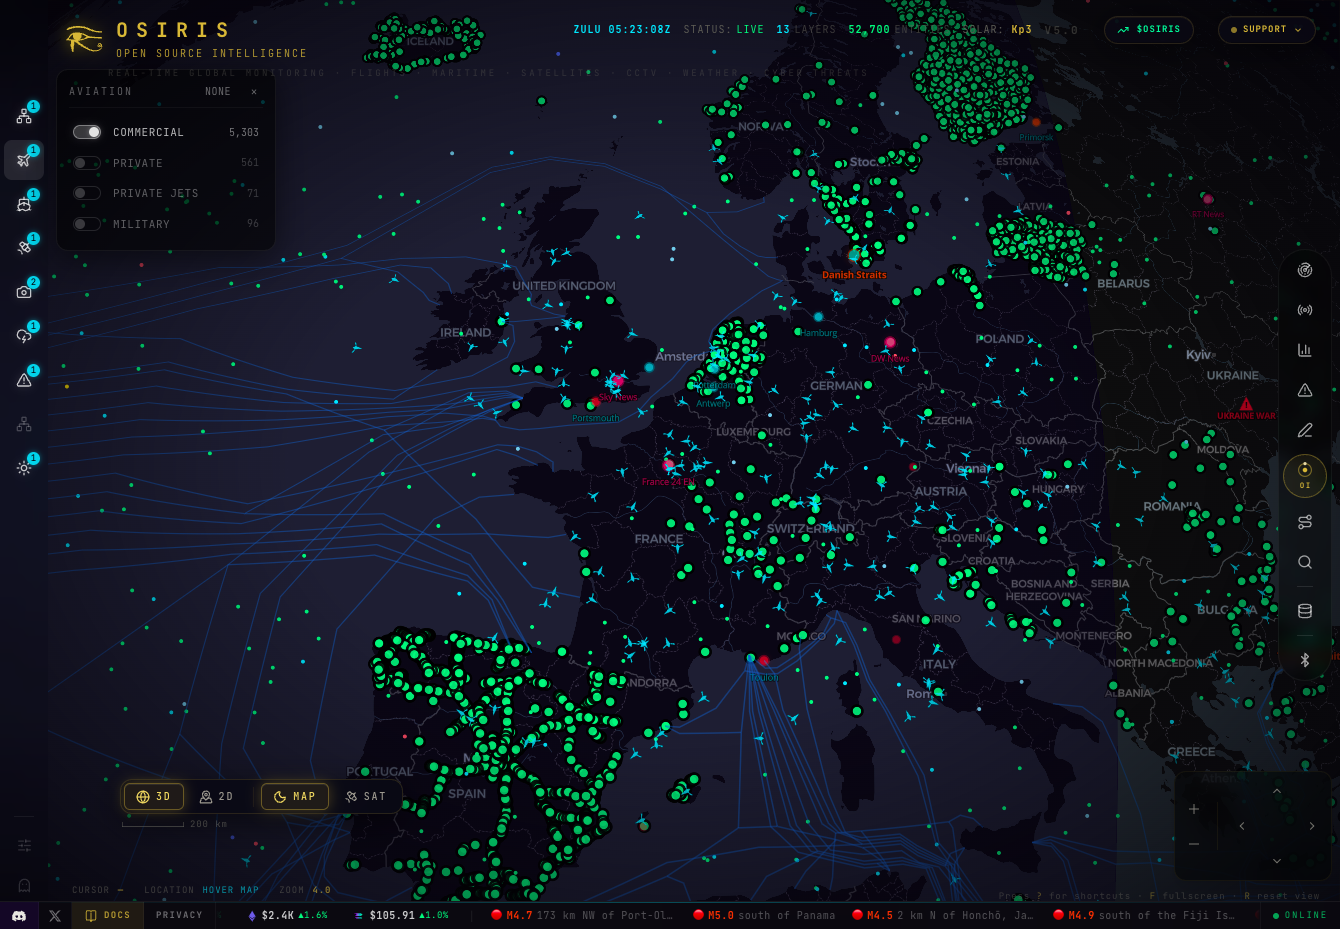Open the network topology layer icon with badge
Screen dimensions: 1340x929
tap(24, 116)
